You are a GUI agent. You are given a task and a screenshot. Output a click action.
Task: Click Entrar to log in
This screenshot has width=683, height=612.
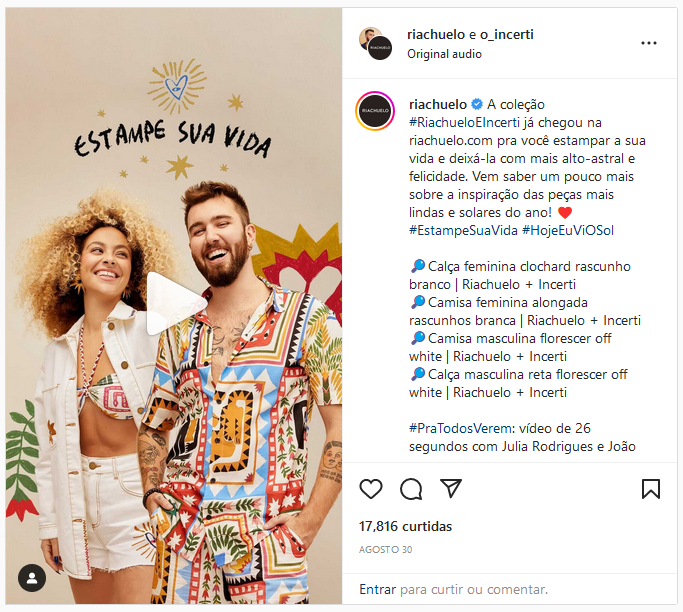(378, 589)
